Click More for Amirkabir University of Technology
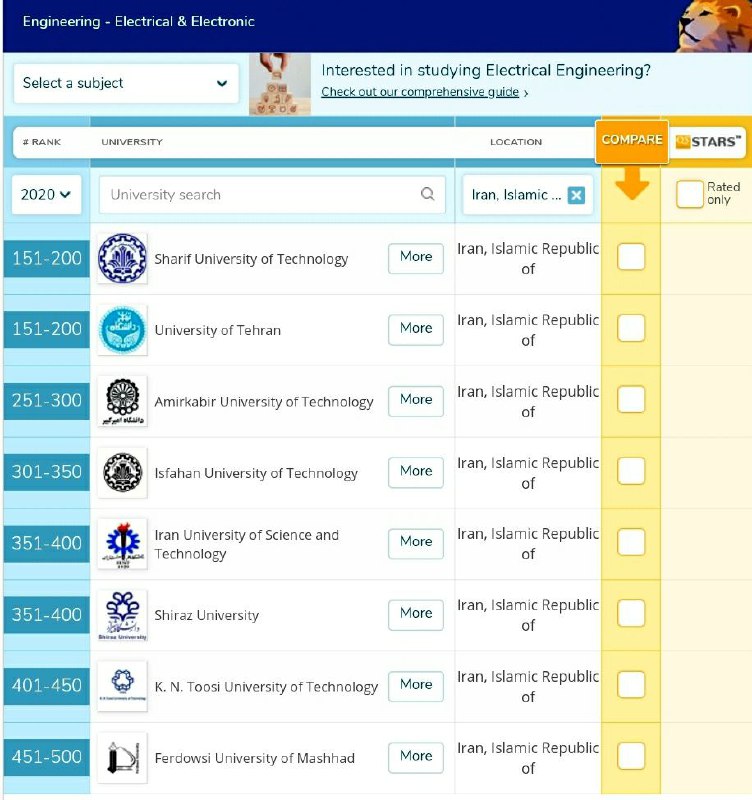 (x=416, y=401)
